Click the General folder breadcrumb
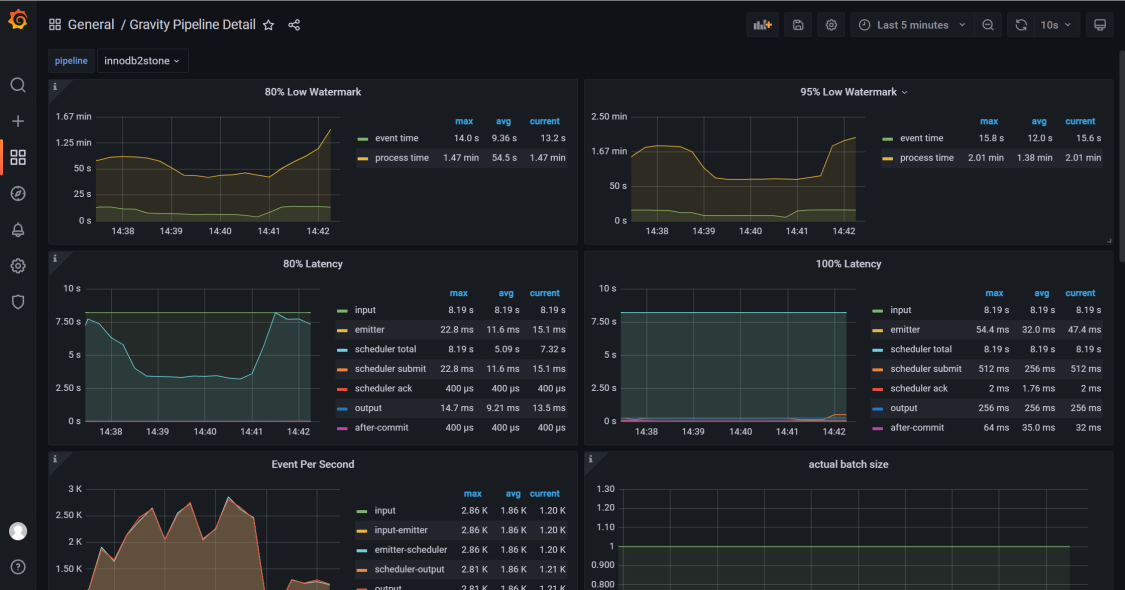This screenshot has height=590, width=1125. (x=90, y=25)
